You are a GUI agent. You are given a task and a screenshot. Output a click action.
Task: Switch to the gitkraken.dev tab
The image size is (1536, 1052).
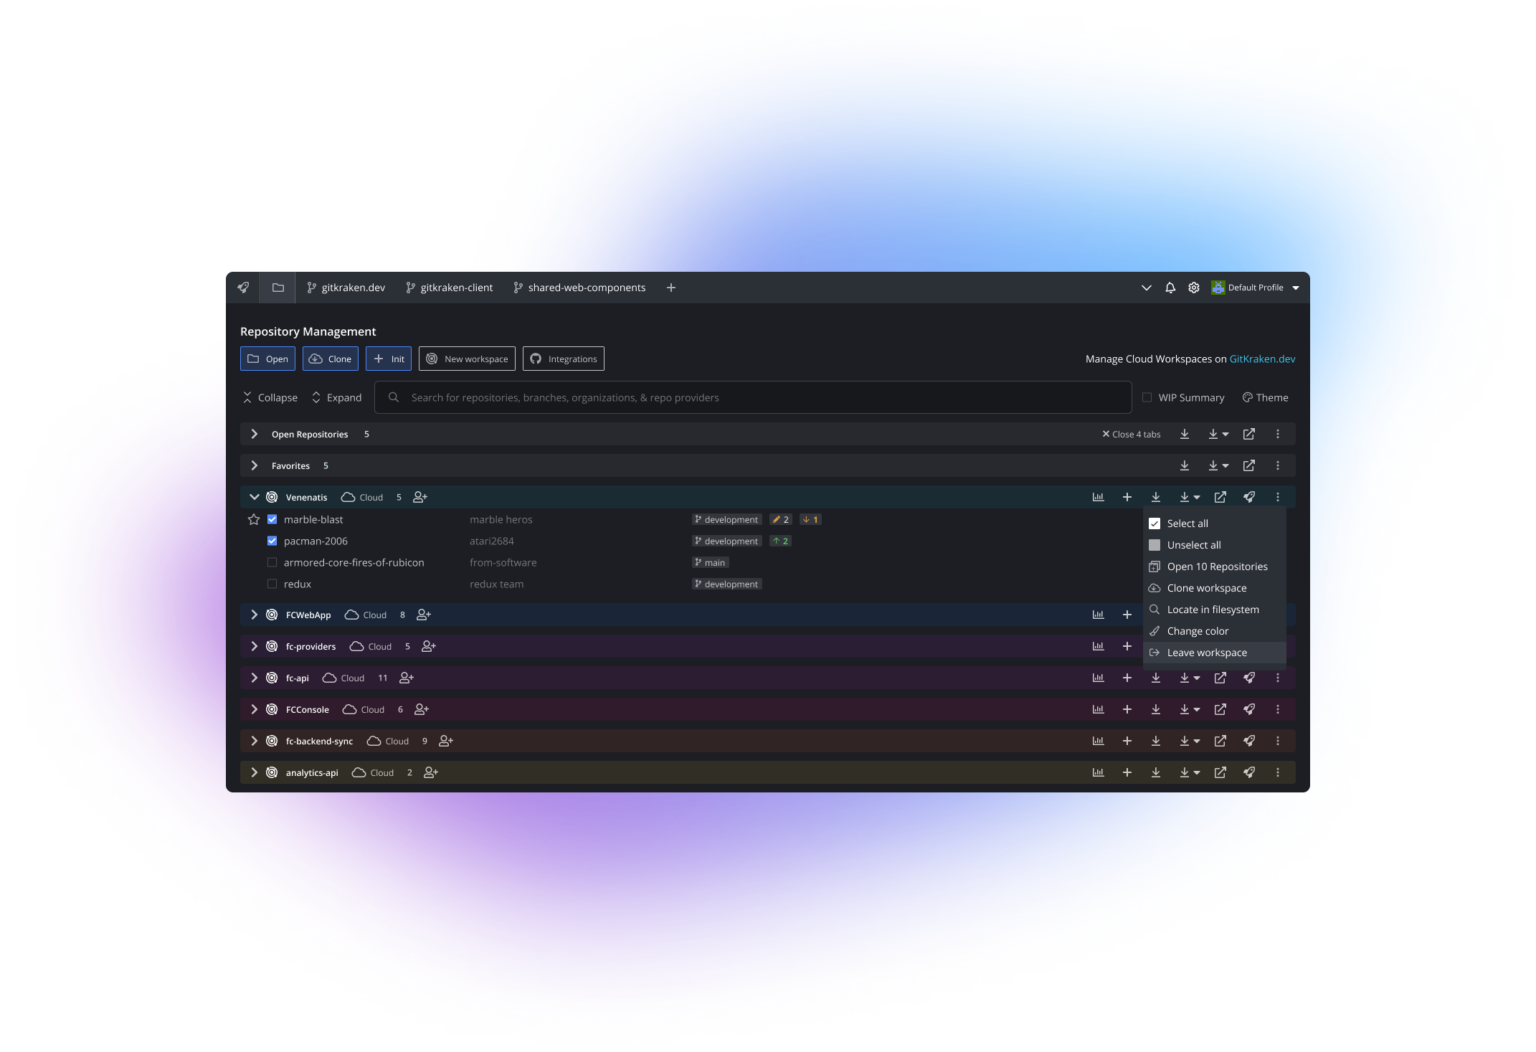(346, 288)
